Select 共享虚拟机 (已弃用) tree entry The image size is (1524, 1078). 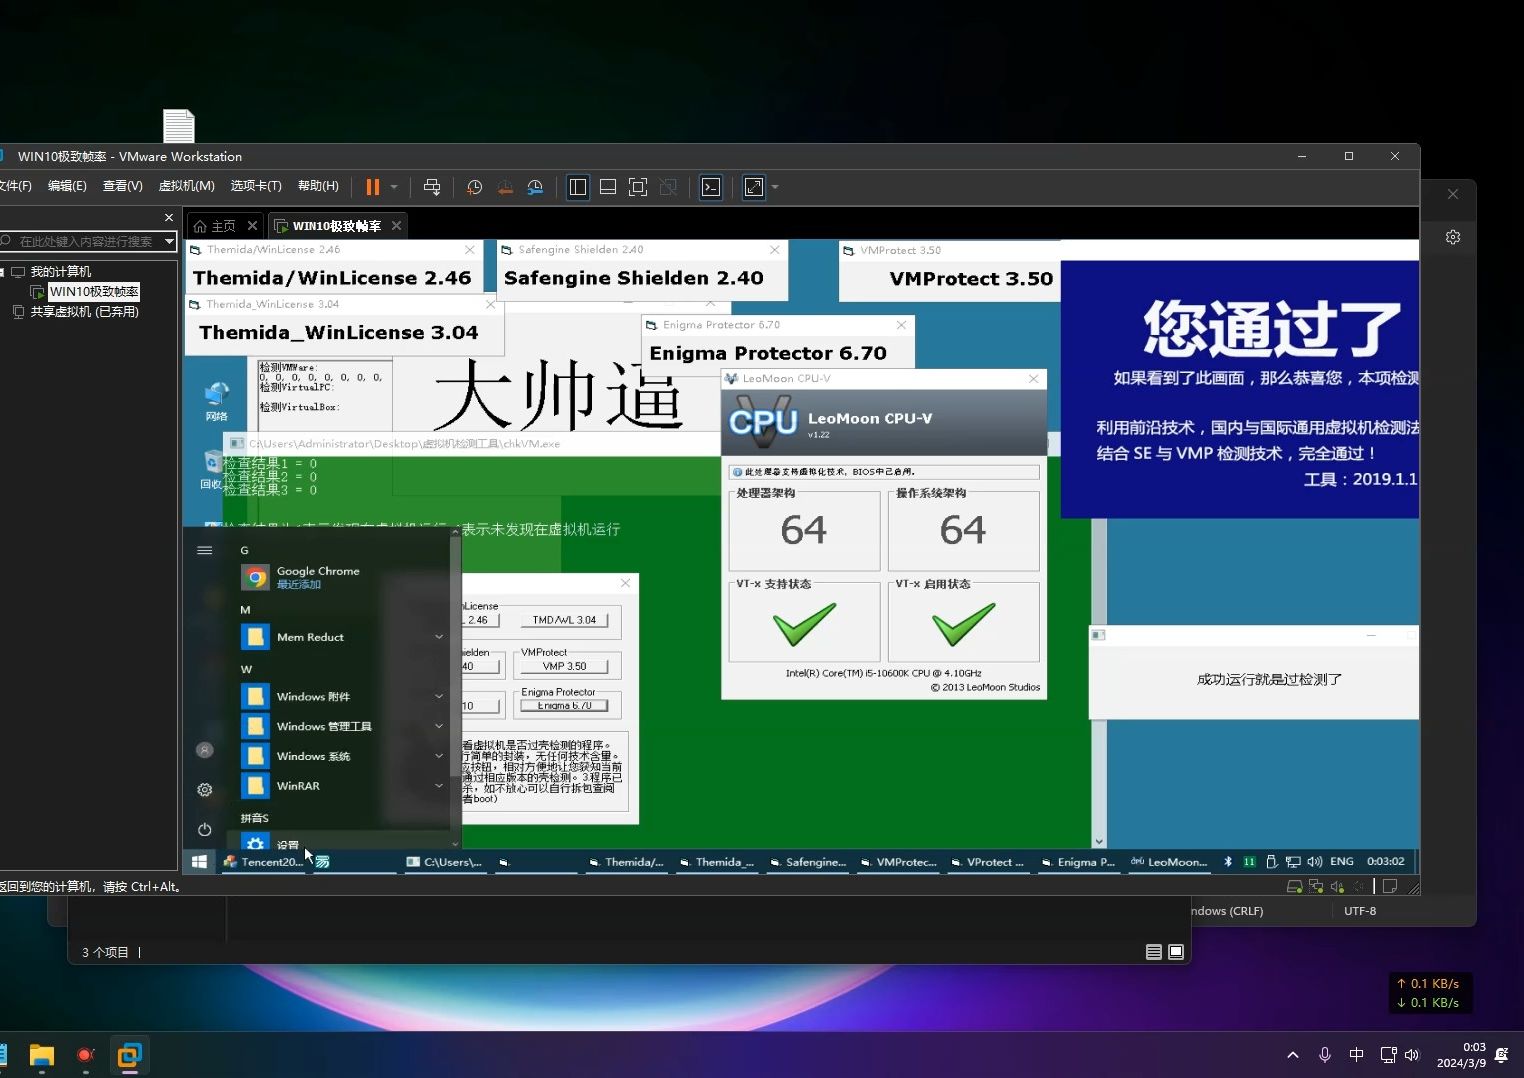click(84, 312)
